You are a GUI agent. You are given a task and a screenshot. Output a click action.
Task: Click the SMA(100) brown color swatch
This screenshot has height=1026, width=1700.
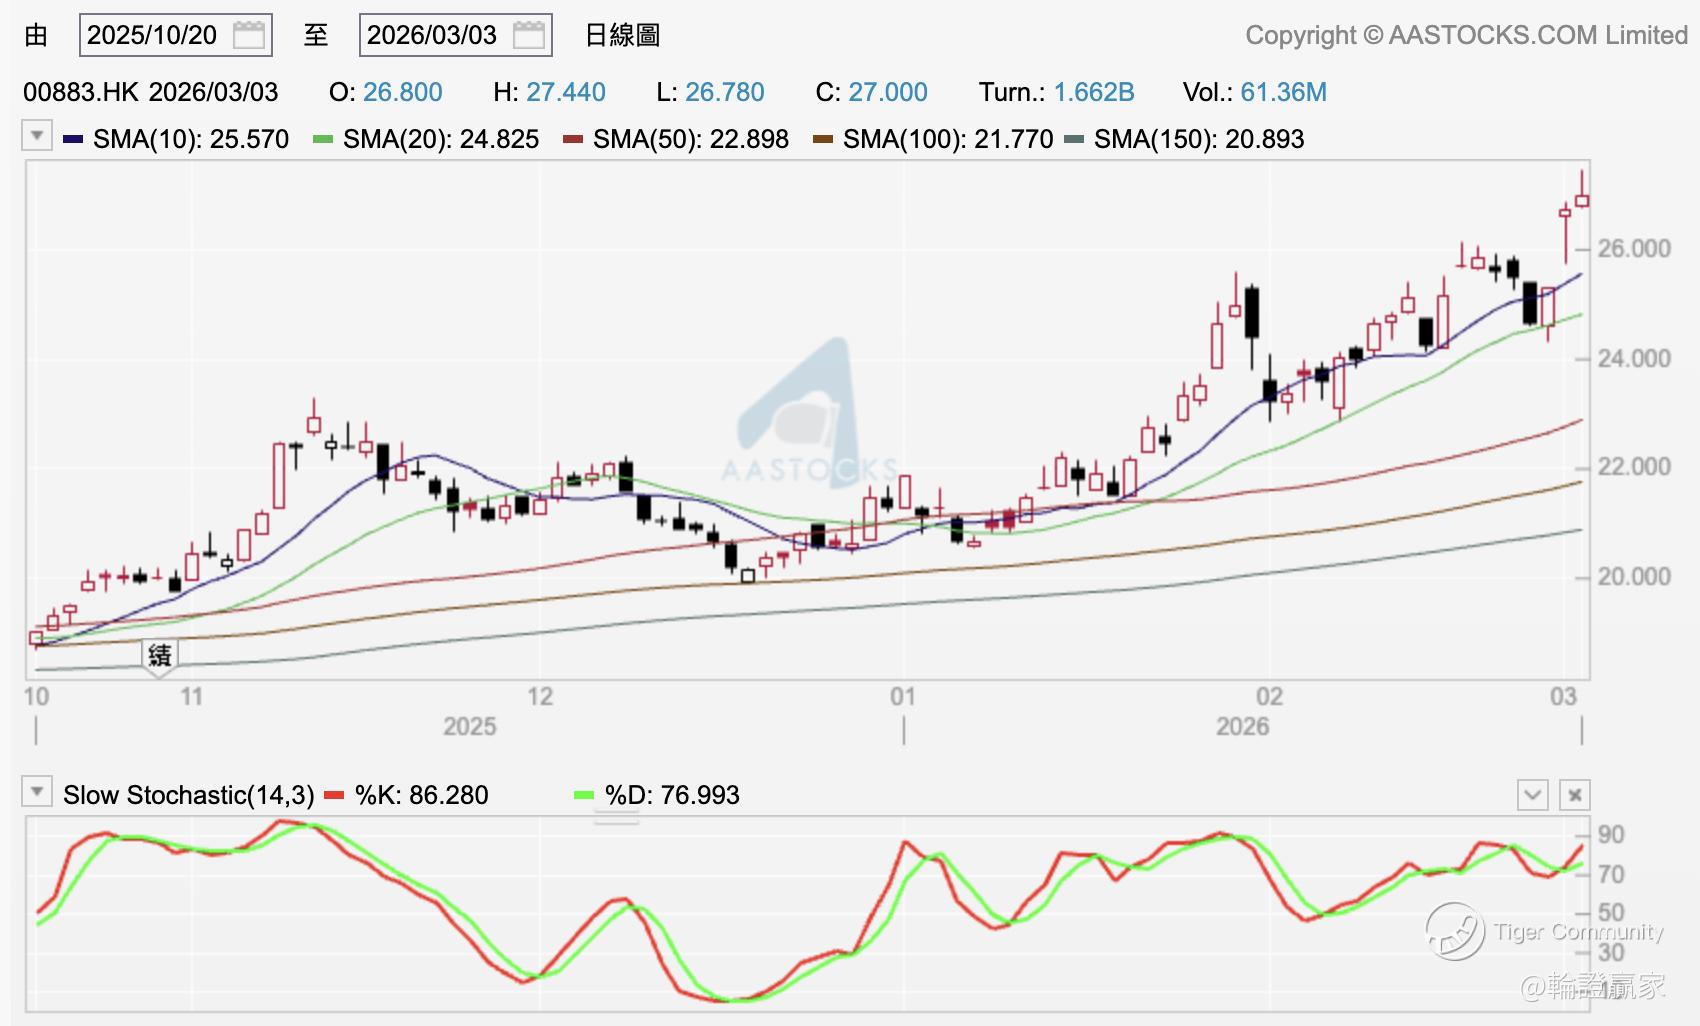coord(823,139)
